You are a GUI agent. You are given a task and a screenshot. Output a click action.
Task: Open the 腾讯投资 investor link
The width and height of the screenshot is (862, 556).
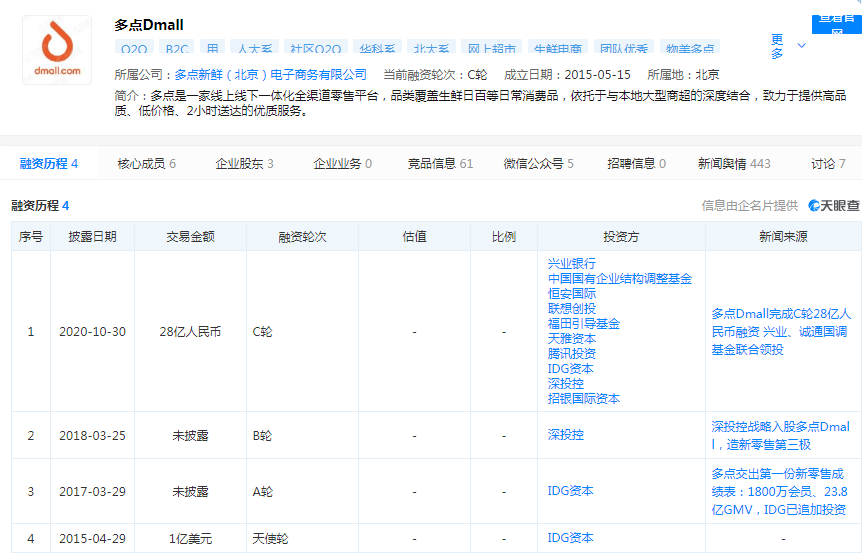click(572, 354)
